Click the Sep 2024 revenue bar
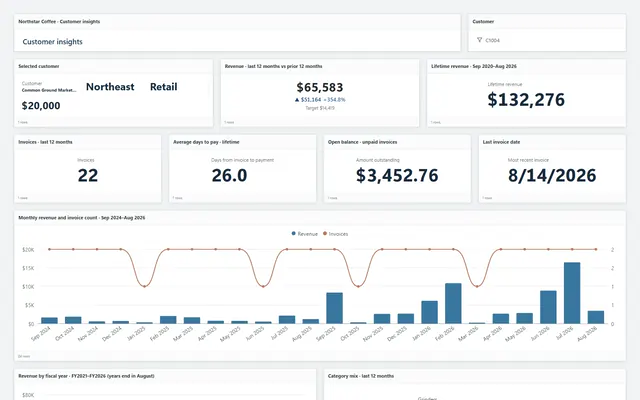This screenshot has width=640, height=400. coord(49,320)
